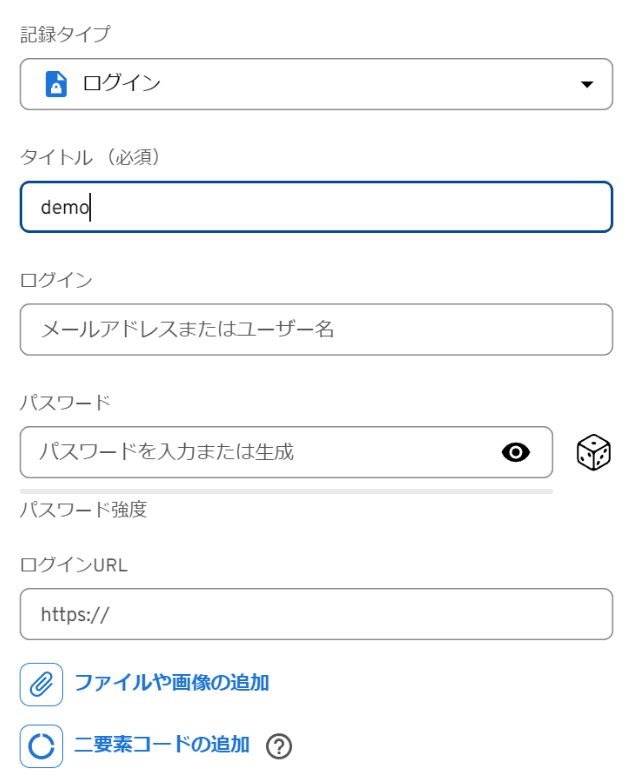The image size is (632, 776).
Task: Click the 二要素コードの追加 link
Action: [x=162, y=744]
